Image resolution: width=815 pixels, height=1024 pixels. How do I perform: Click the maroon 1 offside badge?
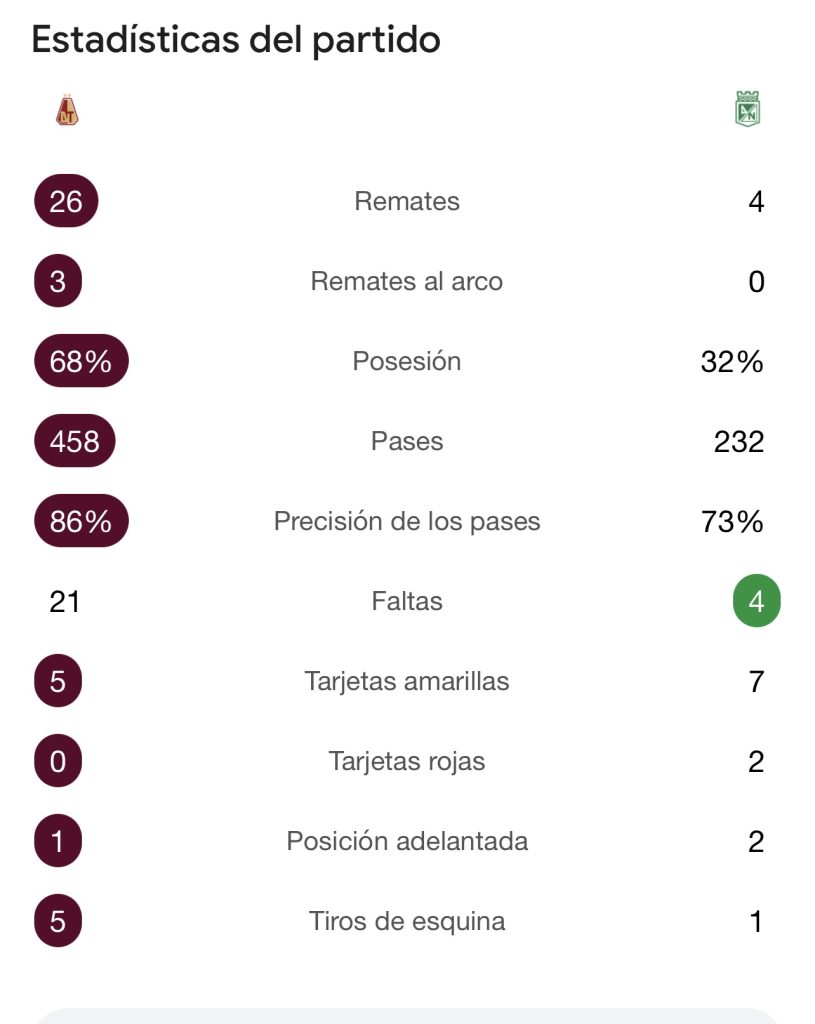pos(58,841)
